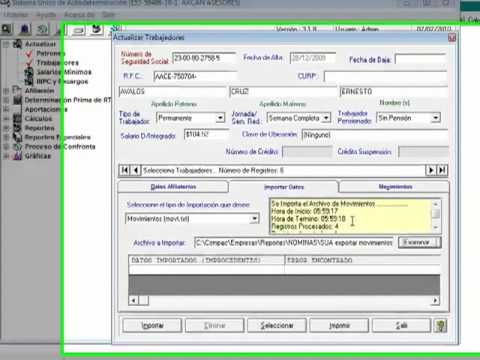Click the R.F.C. input field
Screen dimensions: 480x360
click(195, 76)
